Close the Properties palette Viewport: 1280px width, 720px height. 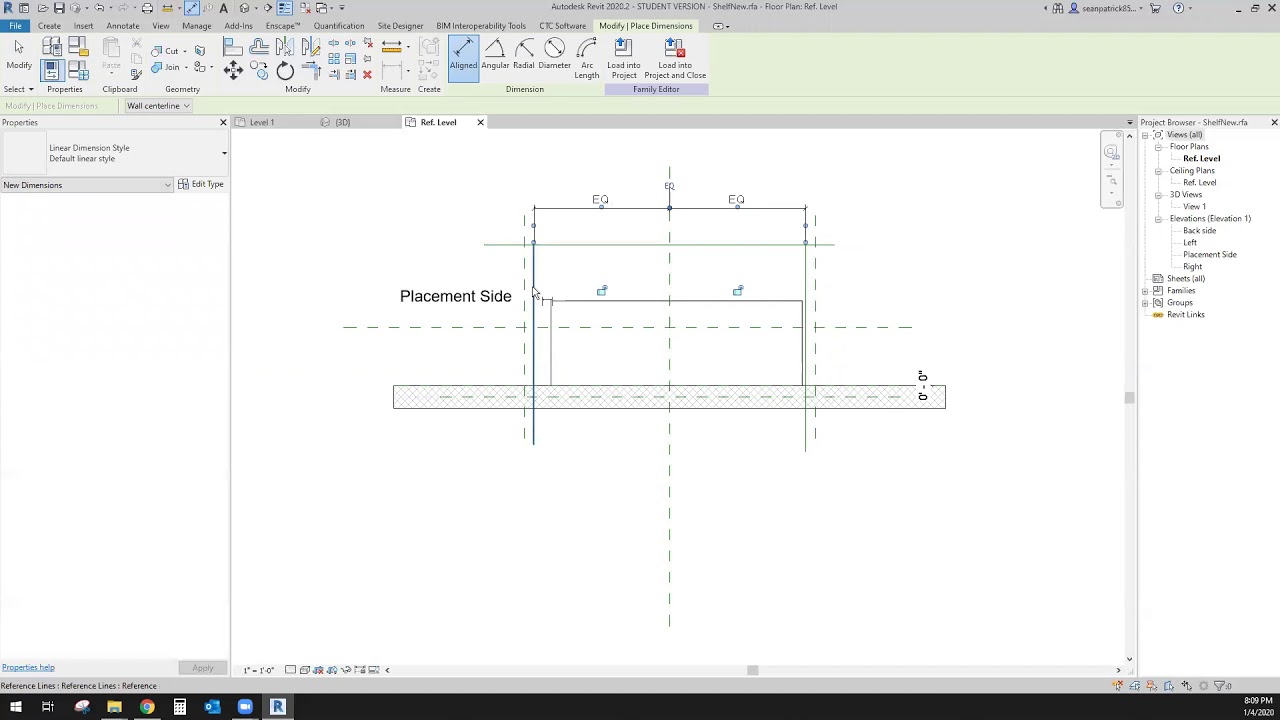(x=223, y=122)
